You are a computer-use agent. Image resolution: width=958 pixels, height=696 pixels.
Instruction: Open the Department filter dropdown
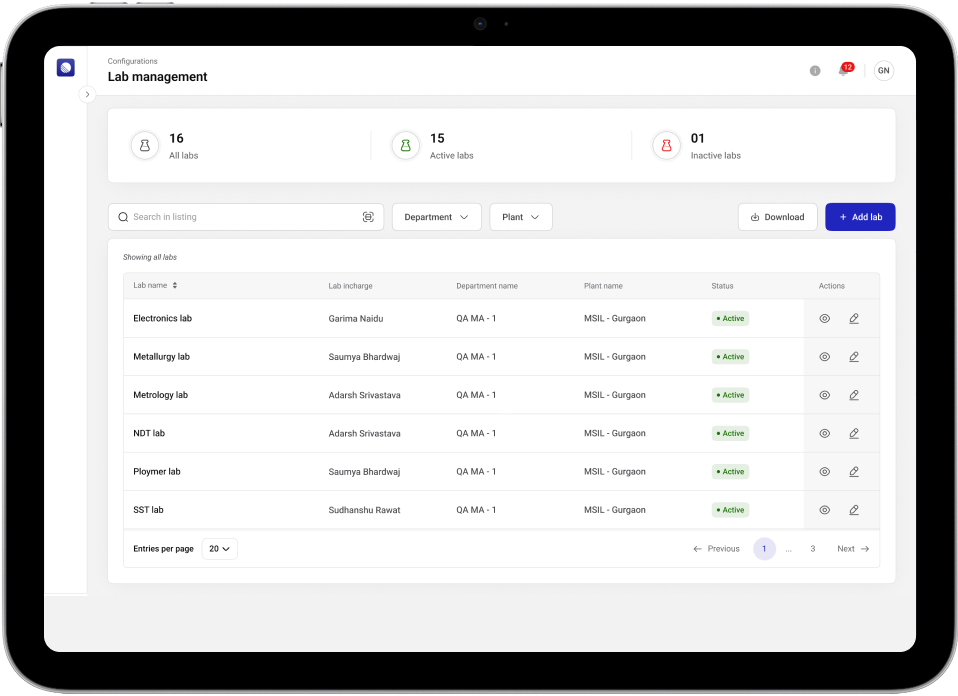coord(436,217)
